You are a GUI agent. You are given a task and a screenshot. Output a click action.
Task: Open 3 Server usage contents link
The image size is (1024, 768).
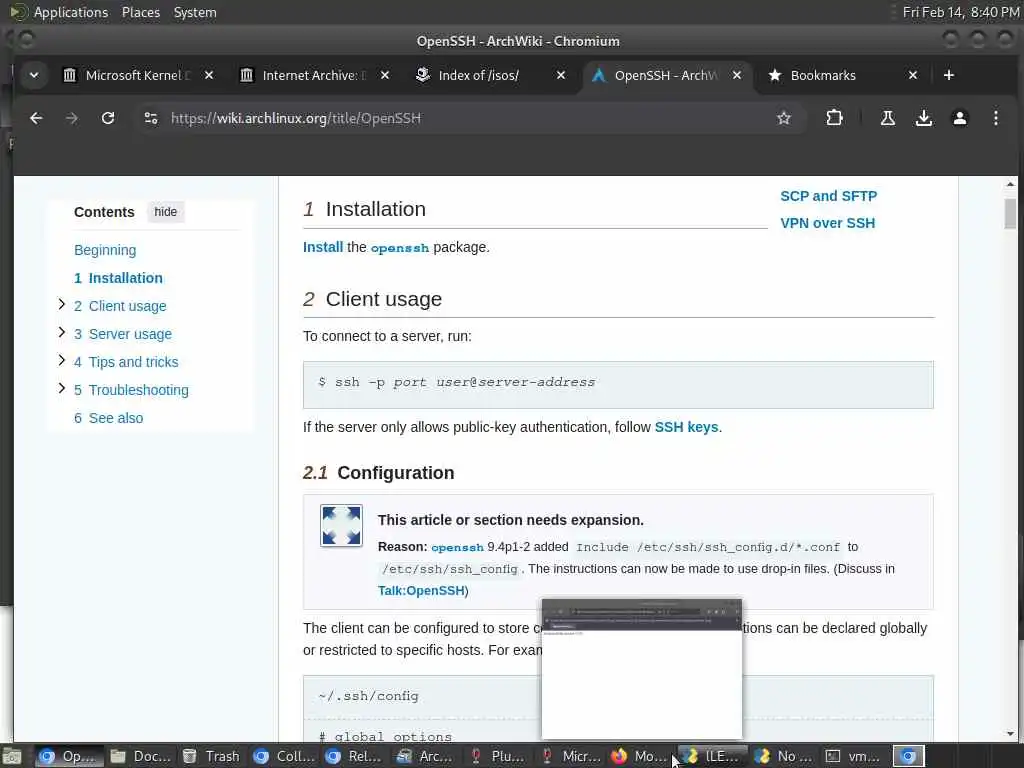pos(123,334)
